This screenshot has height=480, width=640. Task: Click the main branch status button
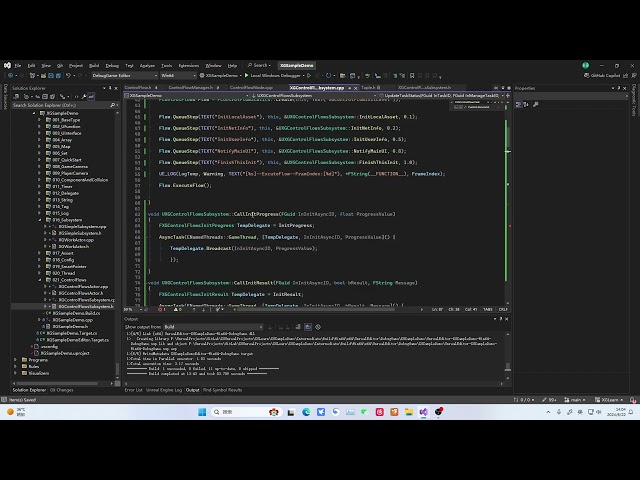coord(575,400)
